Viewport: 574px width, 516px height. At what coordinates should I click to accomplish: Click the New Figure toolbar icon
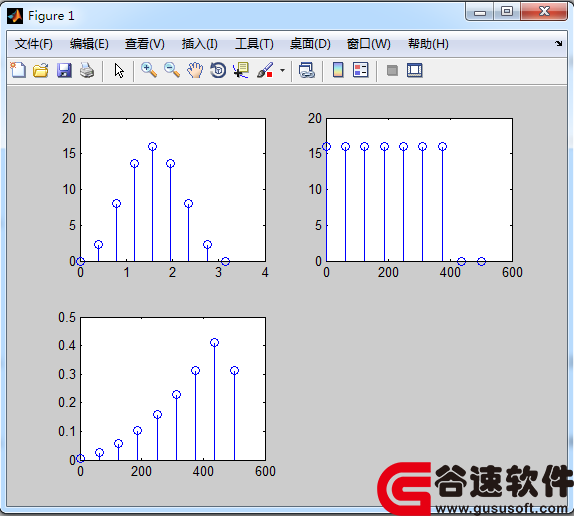tap(18, 70)
